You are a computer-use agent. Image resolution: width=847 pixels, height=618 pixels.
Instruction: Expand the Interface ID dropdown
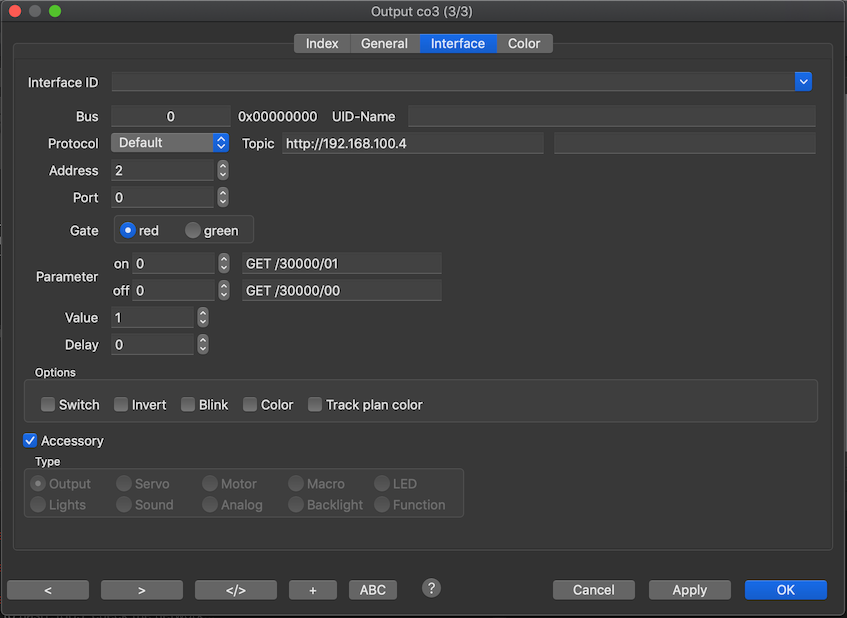coord(803,82)
